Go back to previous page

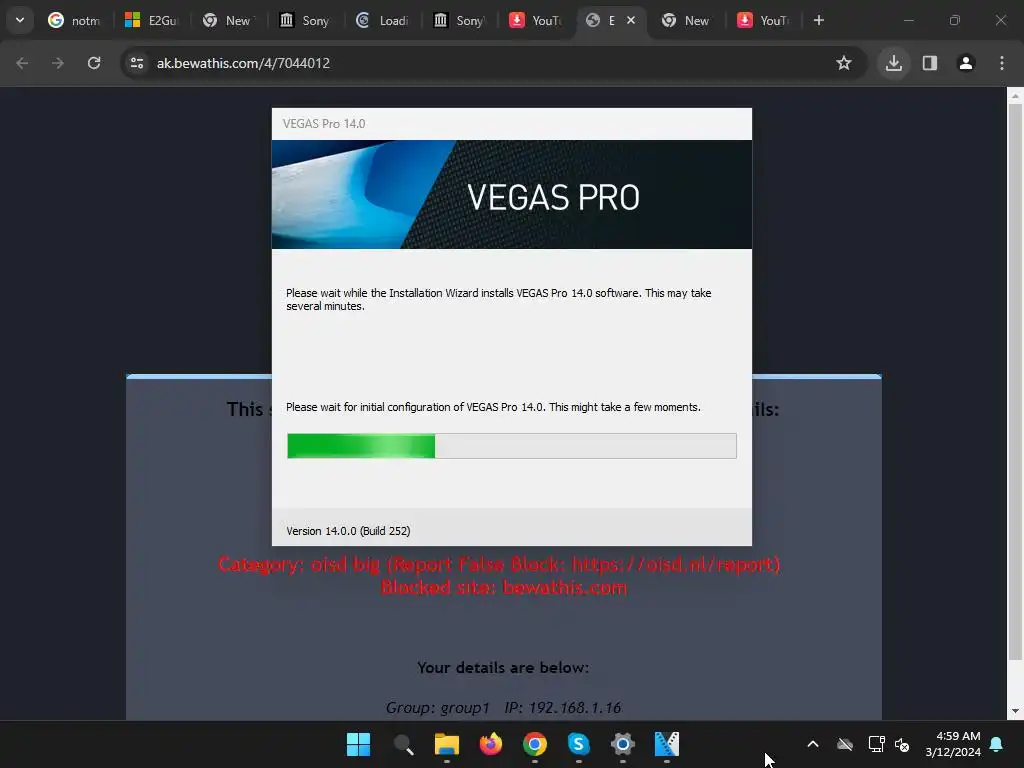(x=22, y=63)
